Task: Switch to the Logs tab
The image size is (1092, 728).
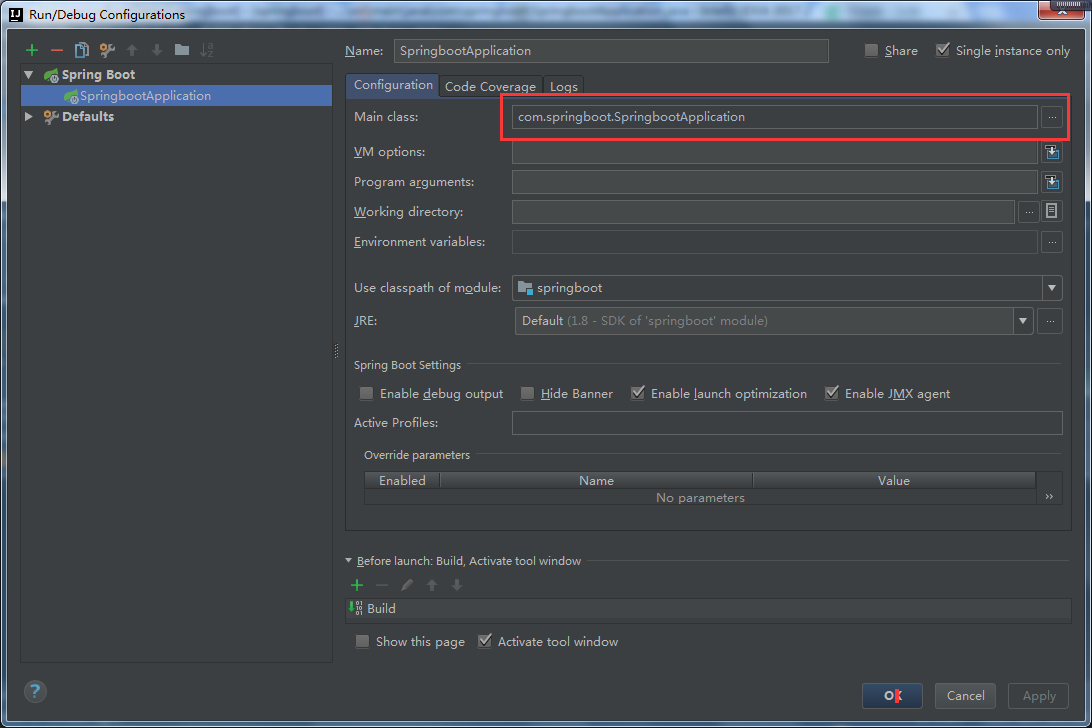Action: pos(563,86)
